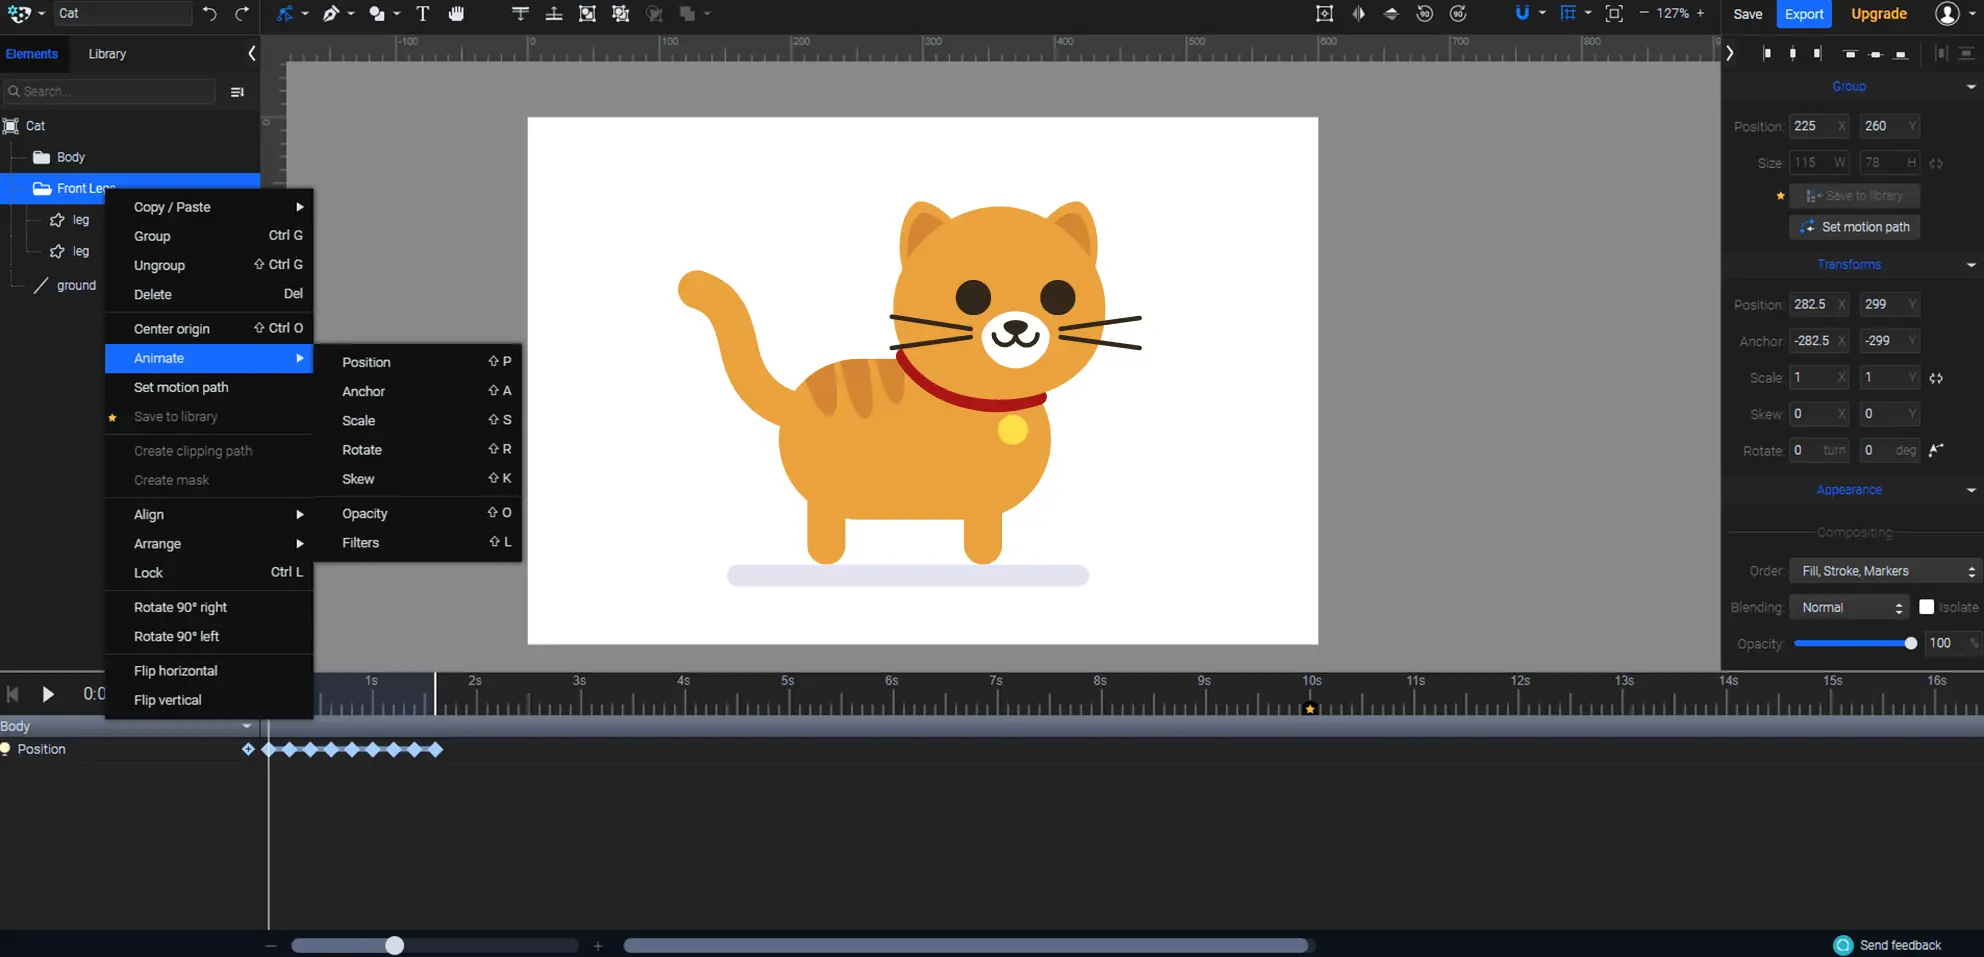Viewport: 1984px width, 957px height.
Task: Collapse the left Elements panel
Action: [x=251, y=54]
